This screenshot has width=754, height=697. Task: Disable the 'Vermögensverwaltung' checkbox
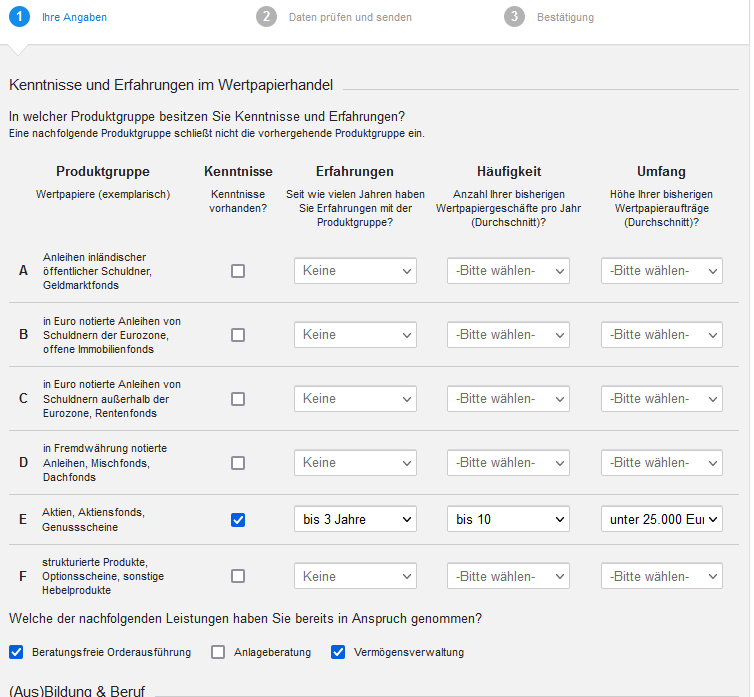(338, 652)
